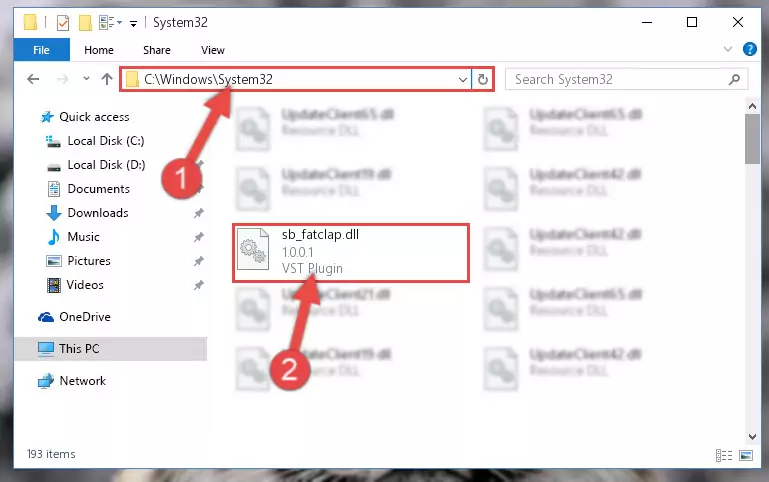Refresh the System32 folder view
This screenshot has width=769, height=482.
483,79
